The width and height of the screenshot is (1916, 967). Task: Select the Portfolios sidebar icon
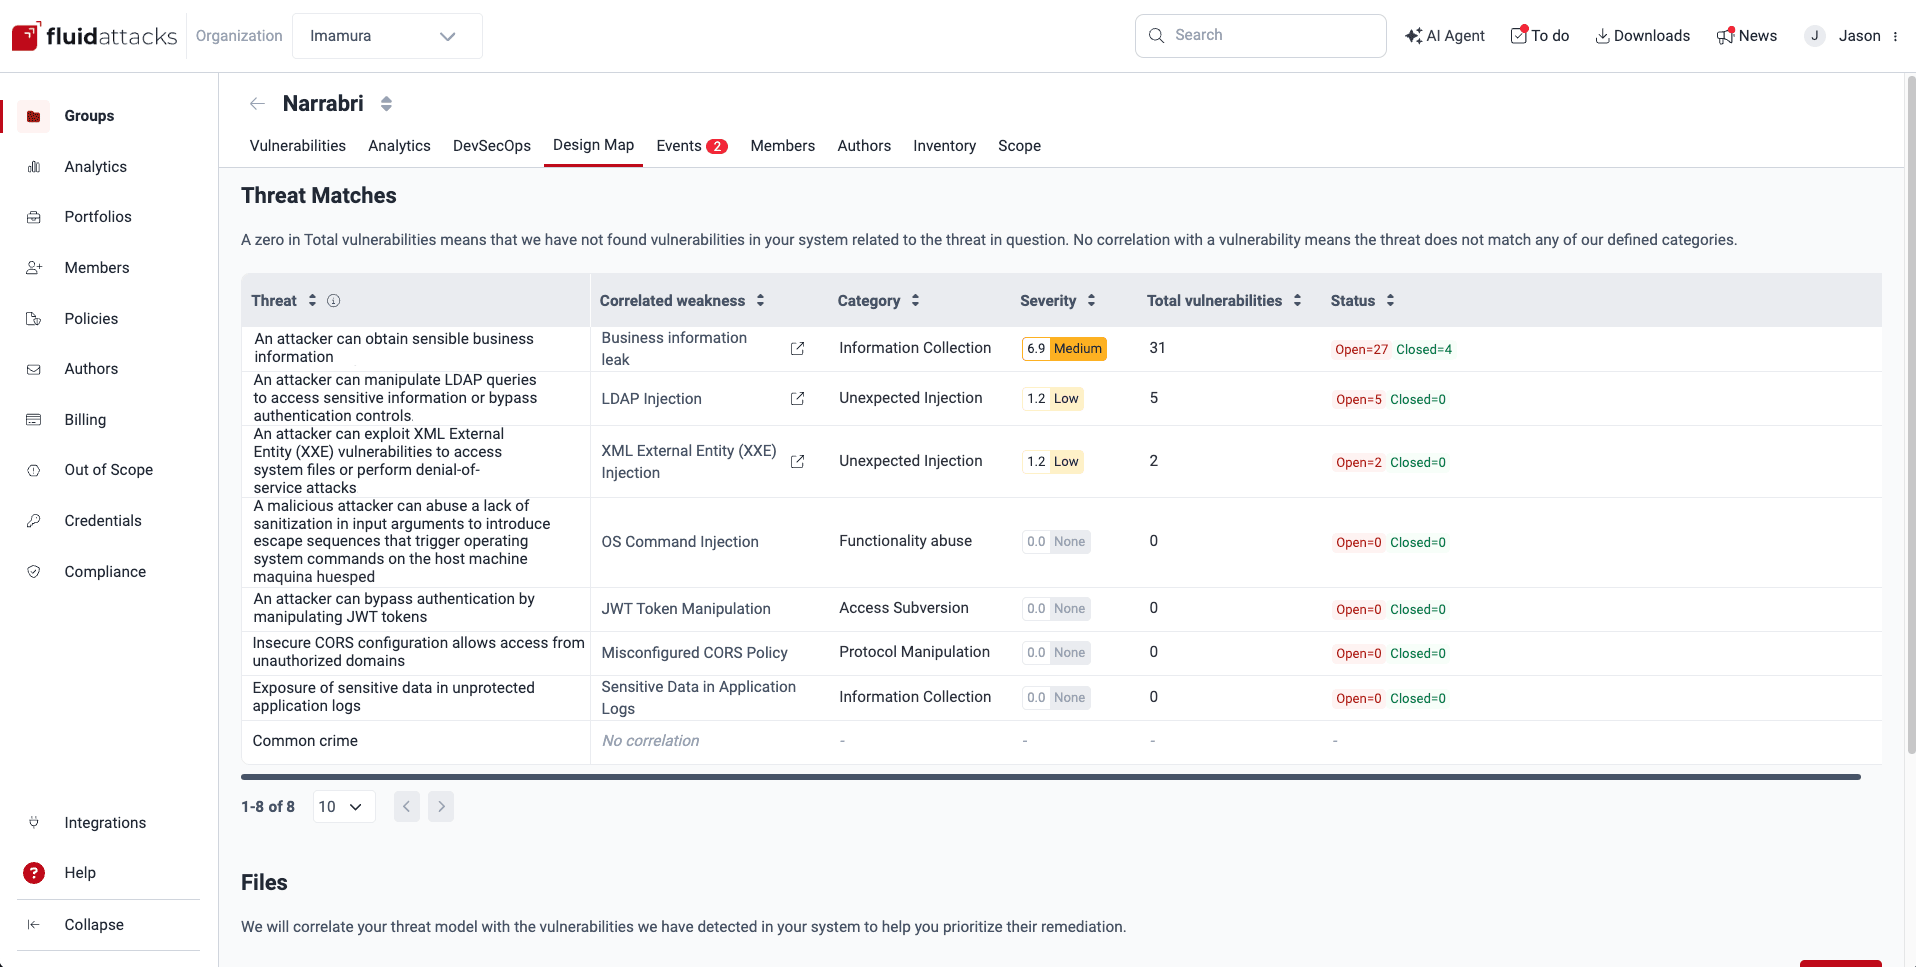click(34, 217)
